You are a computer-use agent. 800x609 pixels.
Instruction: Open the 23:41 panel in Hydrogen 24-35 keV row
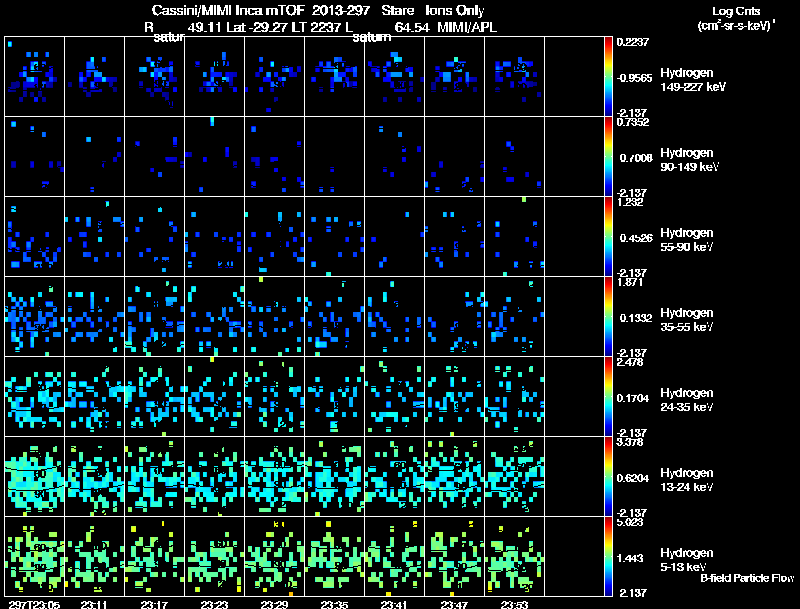(394, 397)
